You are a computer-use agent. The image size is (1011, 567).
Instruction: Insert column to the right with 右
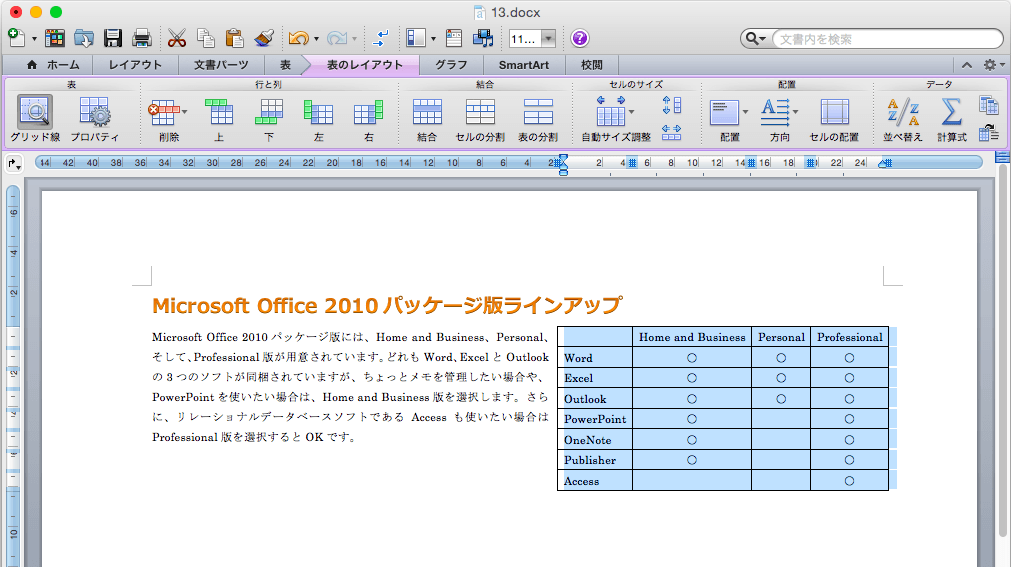point(368,119)
